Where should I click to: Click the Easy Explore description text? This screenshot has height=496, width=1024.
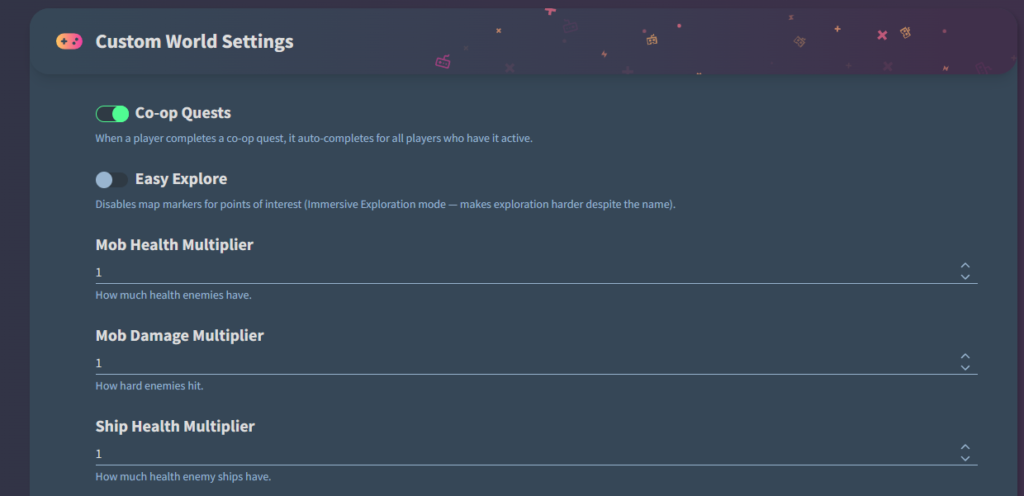(385, 204)
